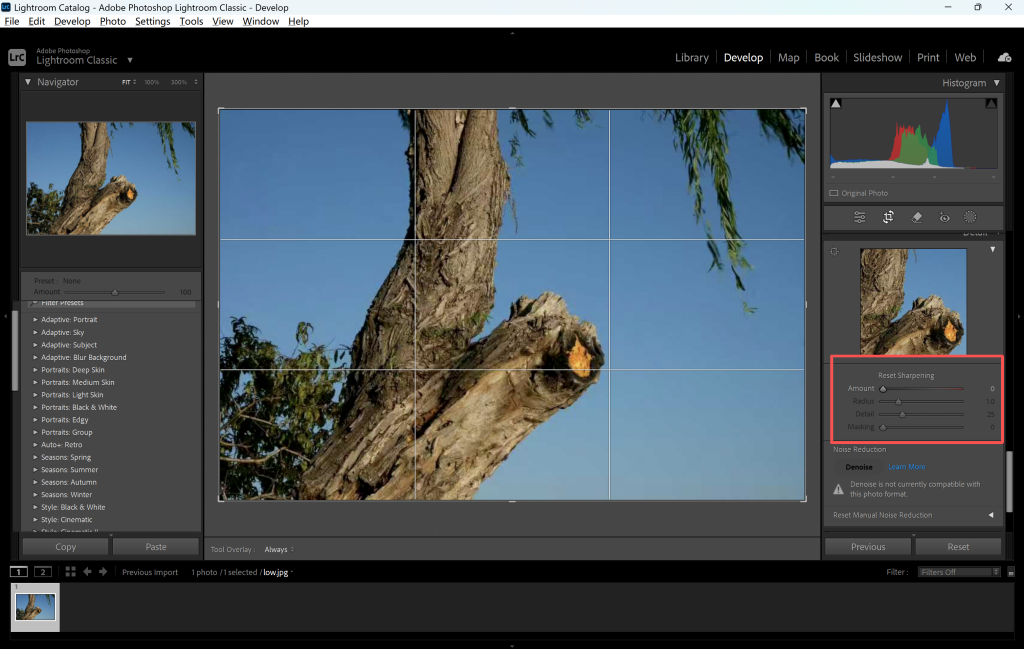The height and width of the screenshot is (649, 1024).
Task: Open the Tool Overlay Always dropdown
Action: coord(280,550)
